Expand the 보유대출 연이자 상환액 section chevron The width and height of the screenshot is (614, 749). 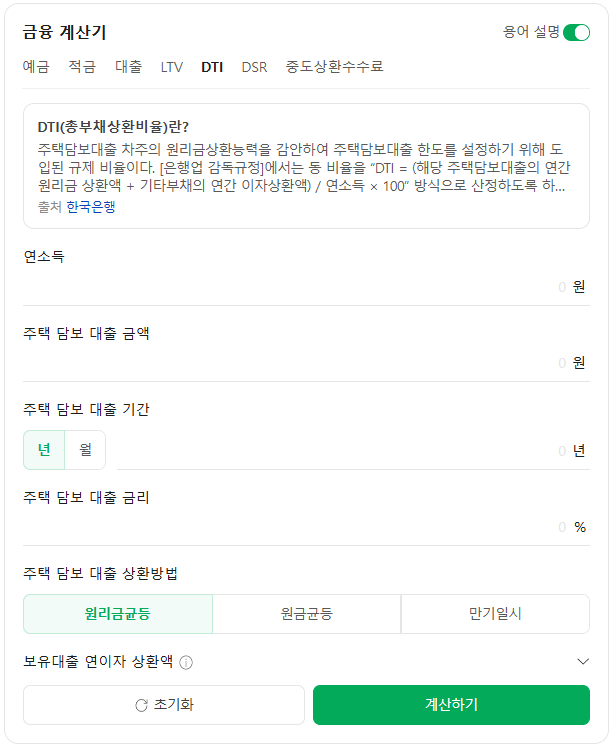coord(584,661)
